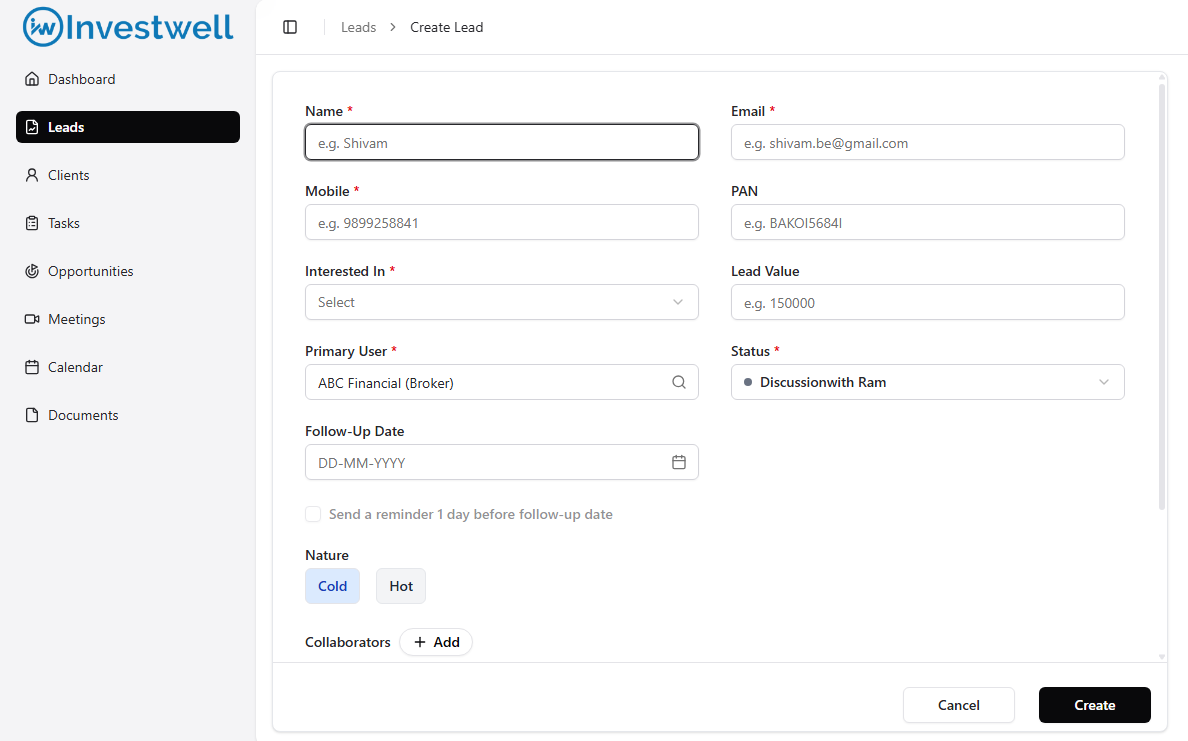Click the Follow-Up Date label

[x=355, y=431]
